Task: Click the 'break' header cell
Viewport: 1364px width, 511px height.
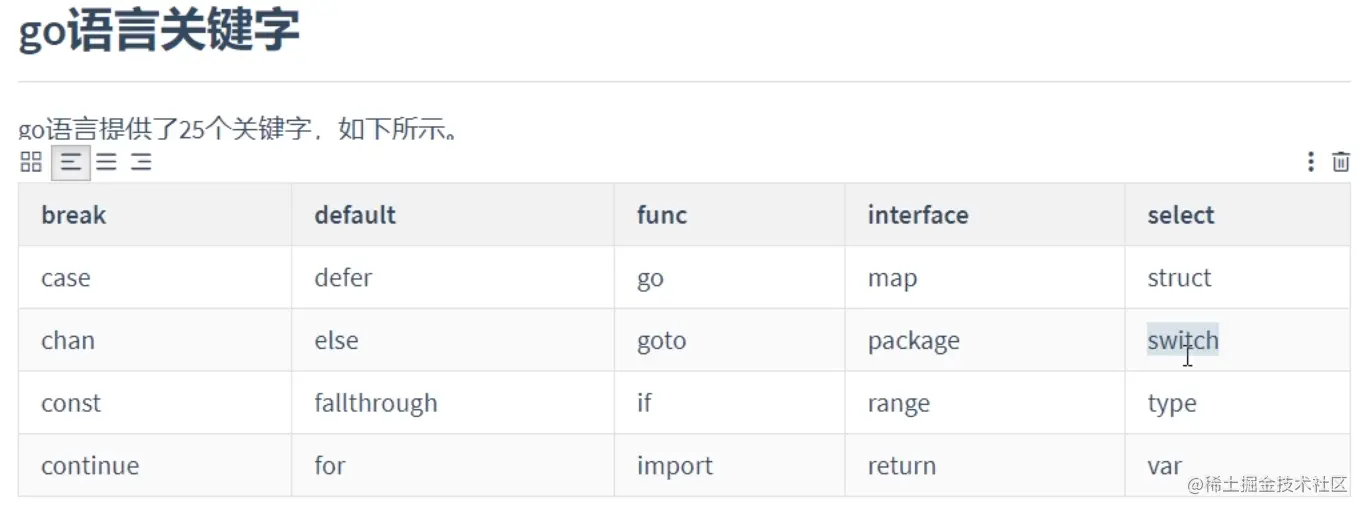Action: click(73, 215)
